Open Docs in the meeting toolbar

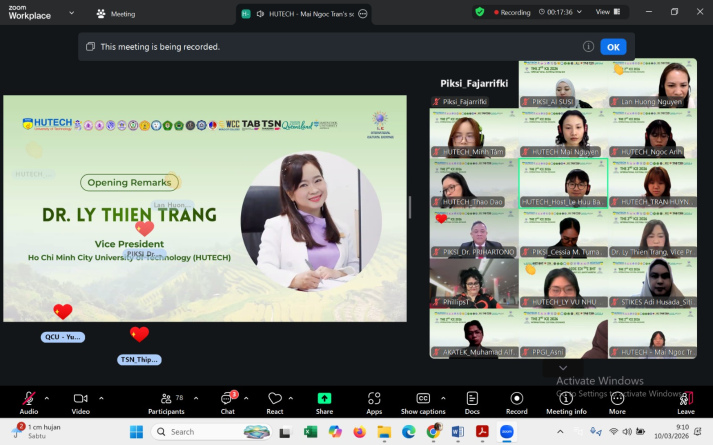[472, 399]
